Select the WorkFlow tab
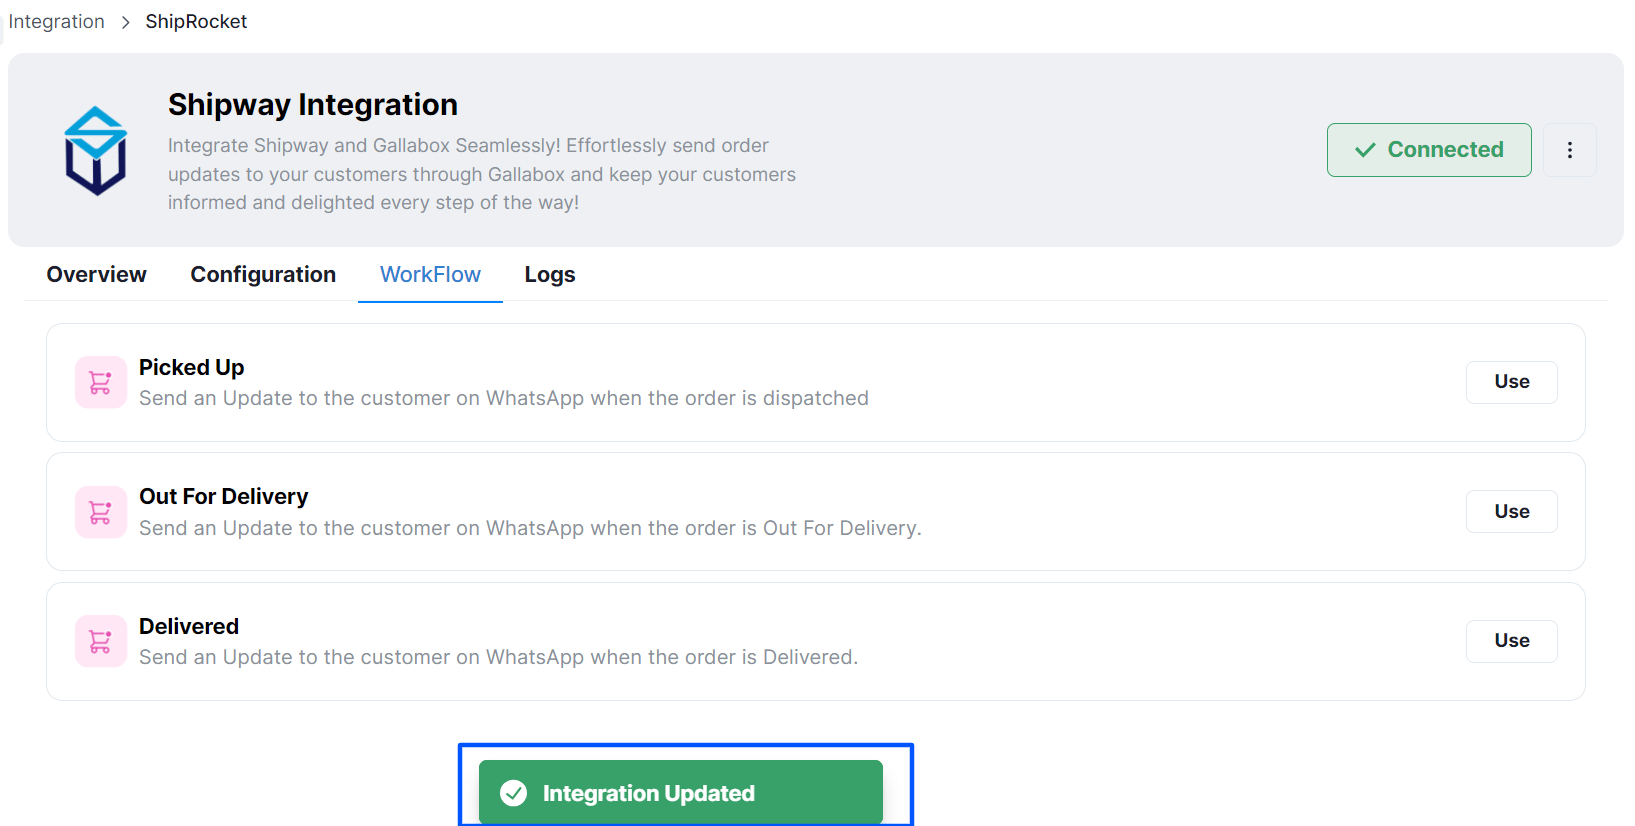Viewport: 1635px width, 826px height. point(430,274)
